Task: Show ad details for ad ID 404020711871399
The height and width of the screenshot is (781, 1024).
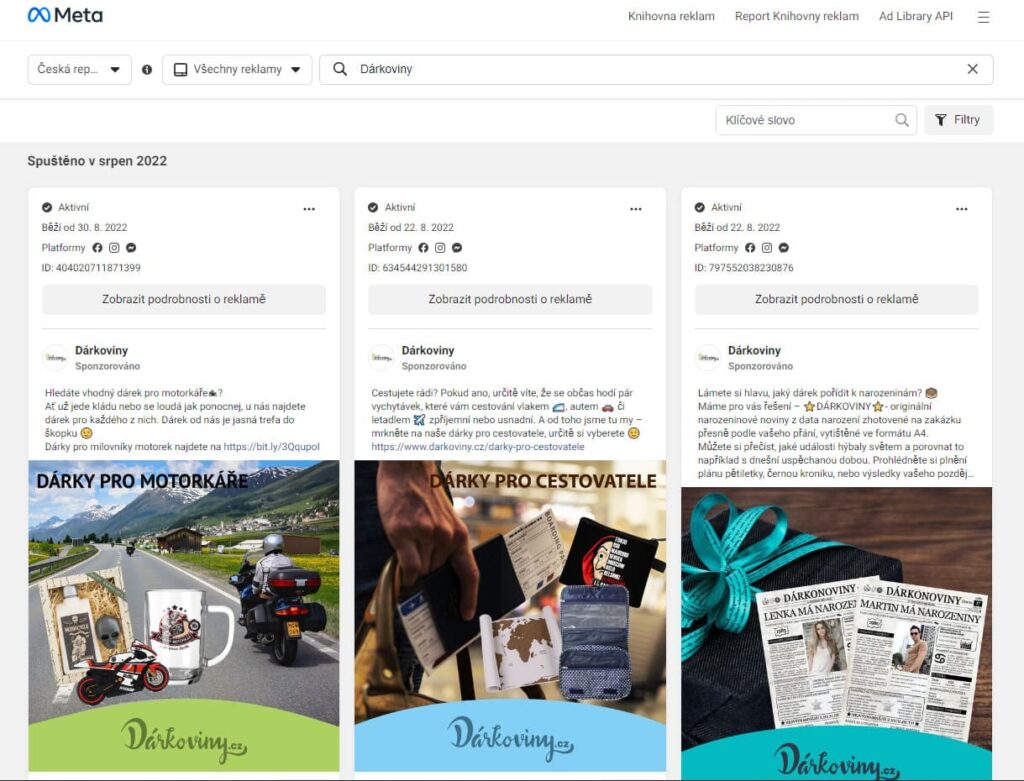Action: [x=184, y=299]
